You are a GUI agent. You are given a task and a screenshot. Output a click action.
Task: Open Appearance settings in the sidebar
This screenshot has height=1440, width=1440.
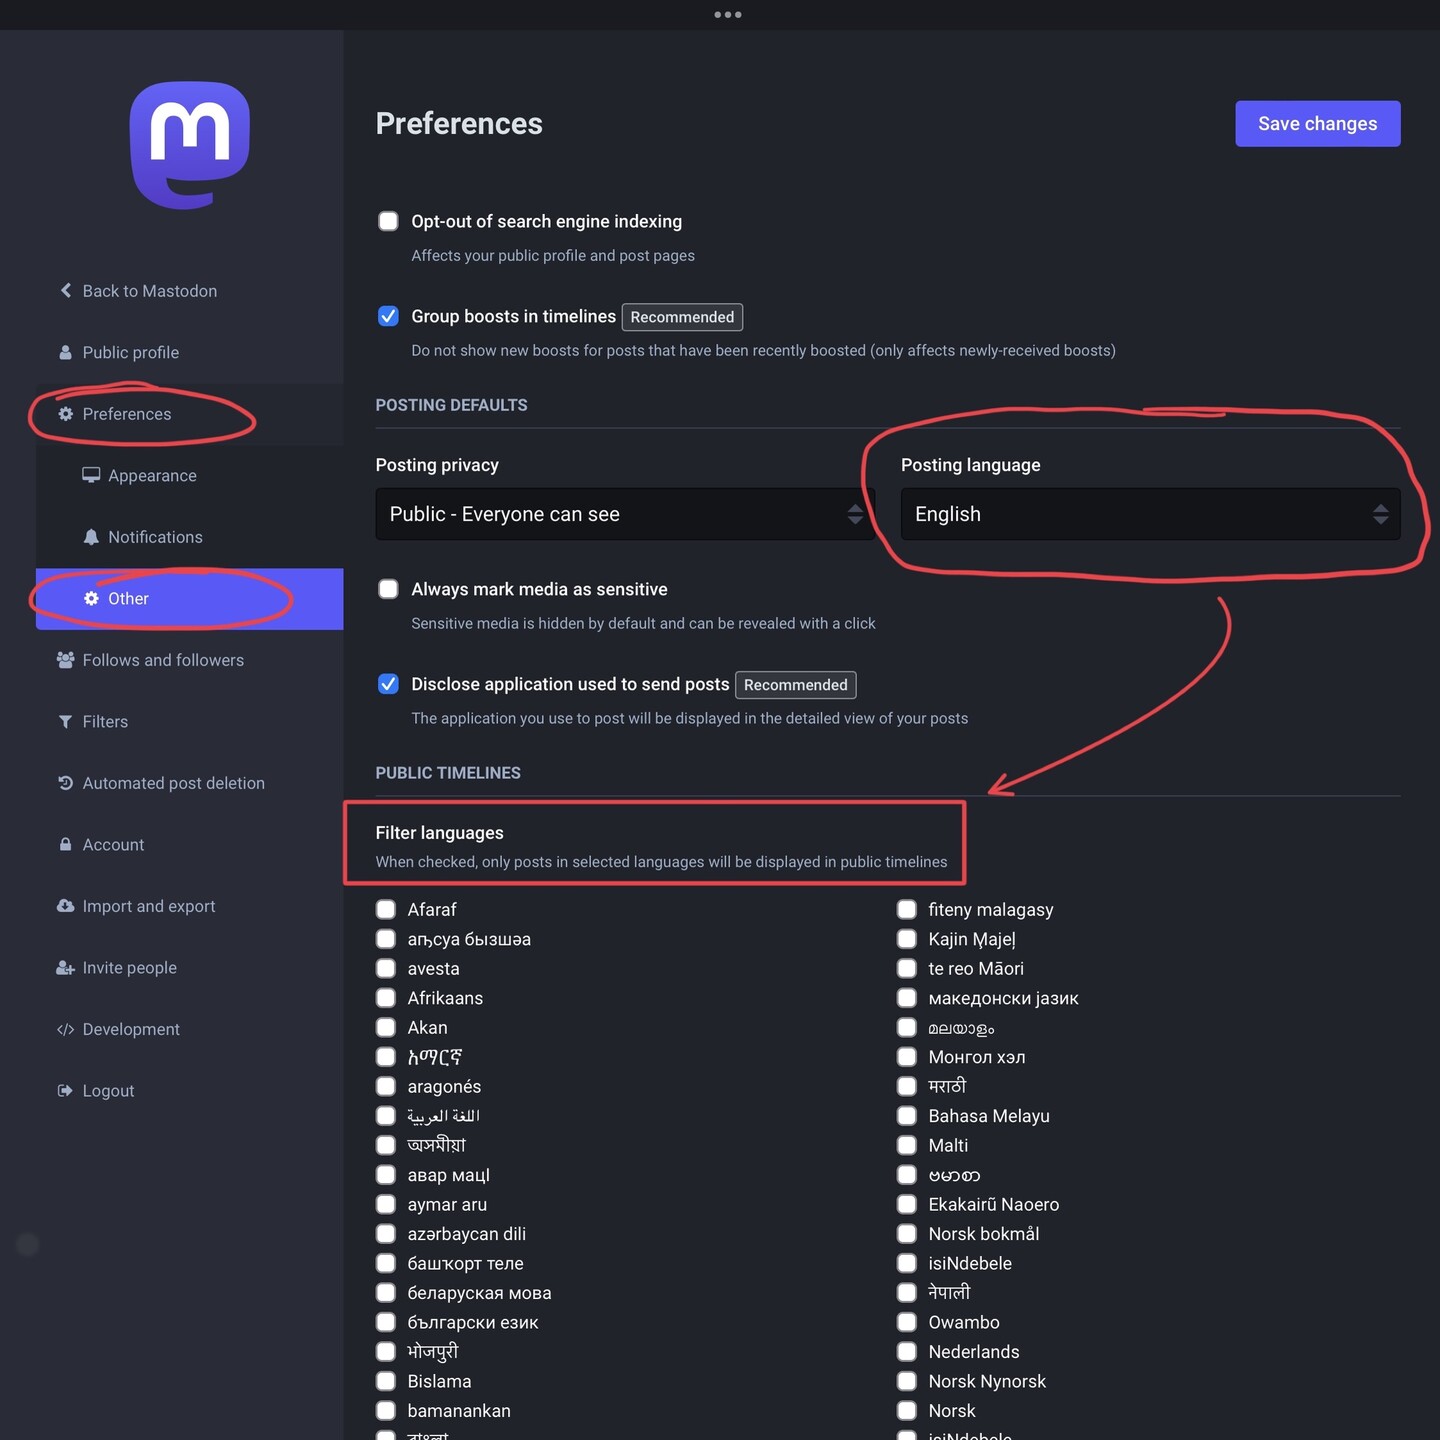point(152,476)
